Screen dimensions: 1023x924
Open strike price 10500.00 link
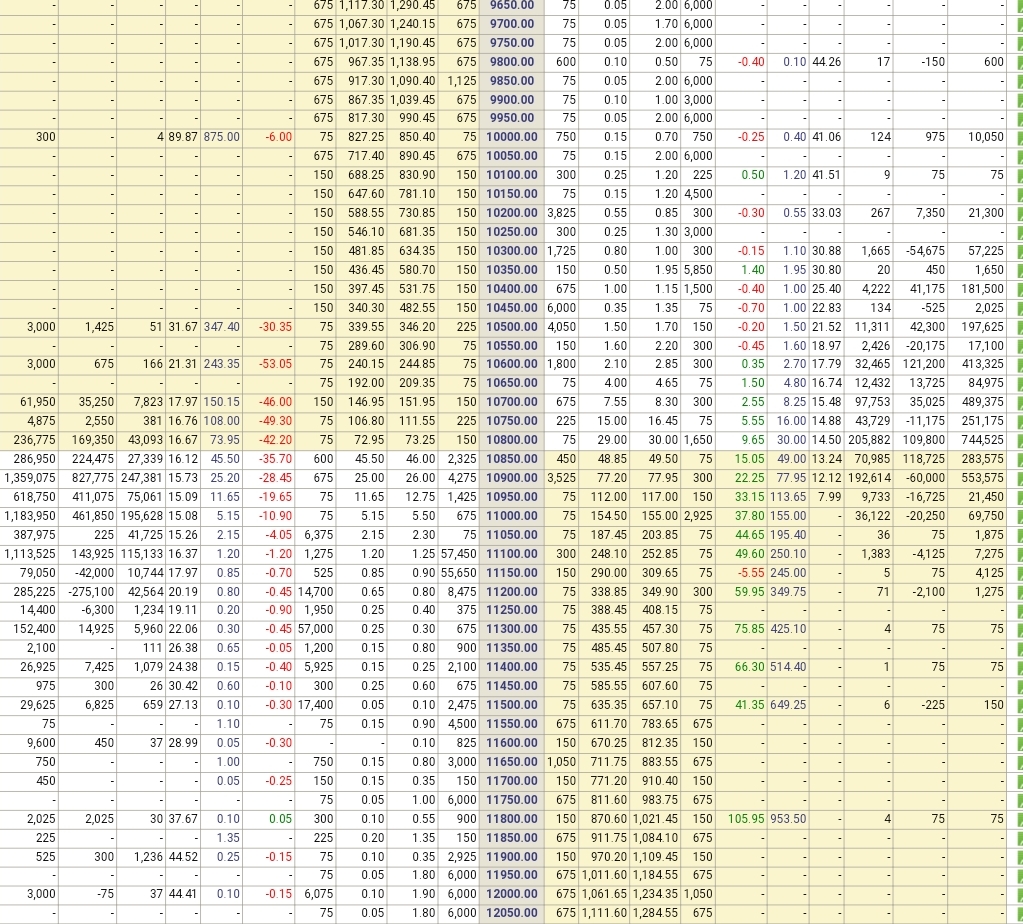[512, 327]
